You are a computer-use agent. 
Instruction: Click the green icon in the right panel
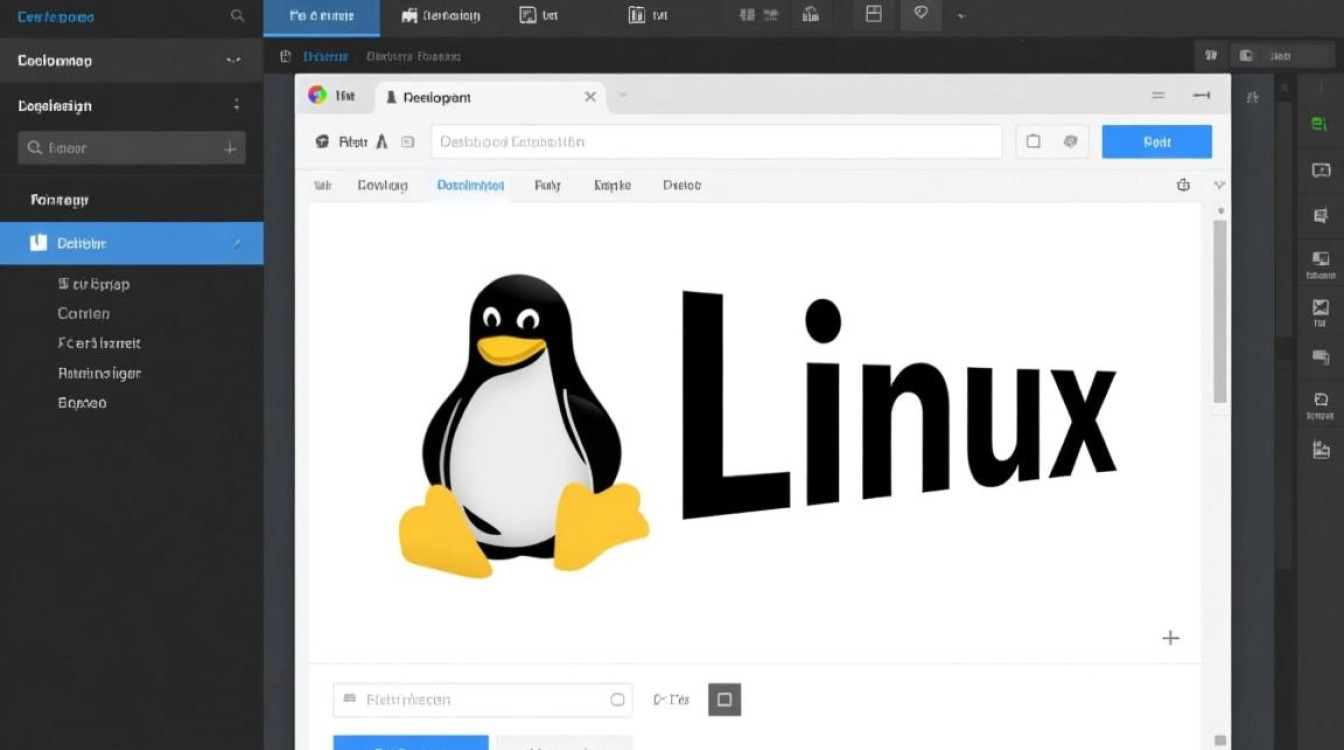(1319, 124)
